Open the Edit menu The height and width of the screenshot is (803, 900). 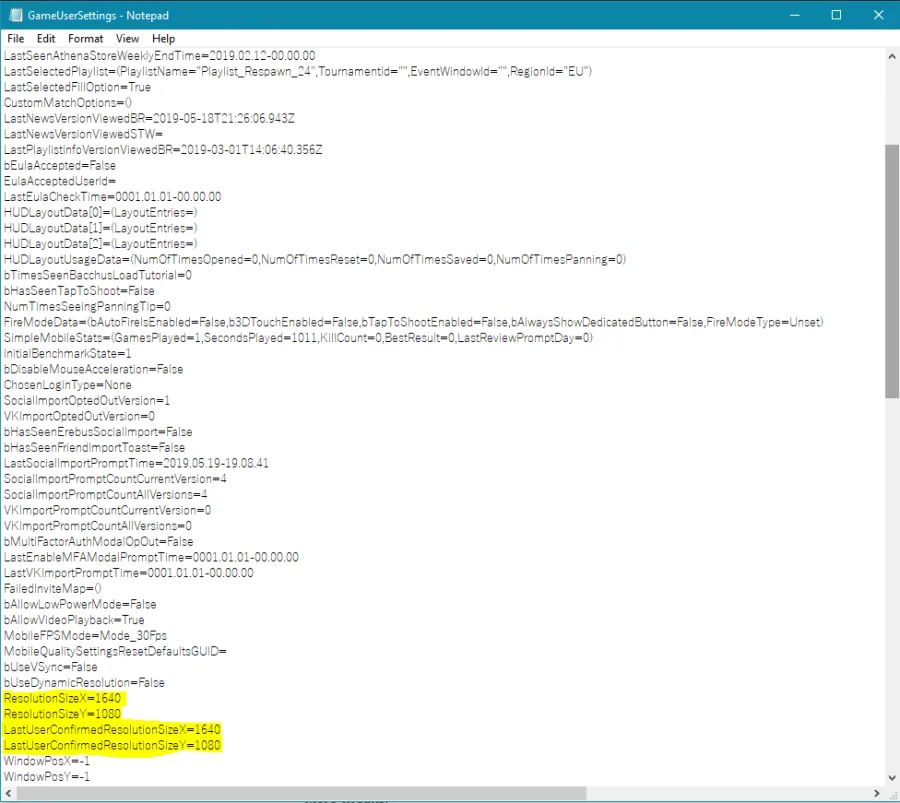[x=46, y=38]
